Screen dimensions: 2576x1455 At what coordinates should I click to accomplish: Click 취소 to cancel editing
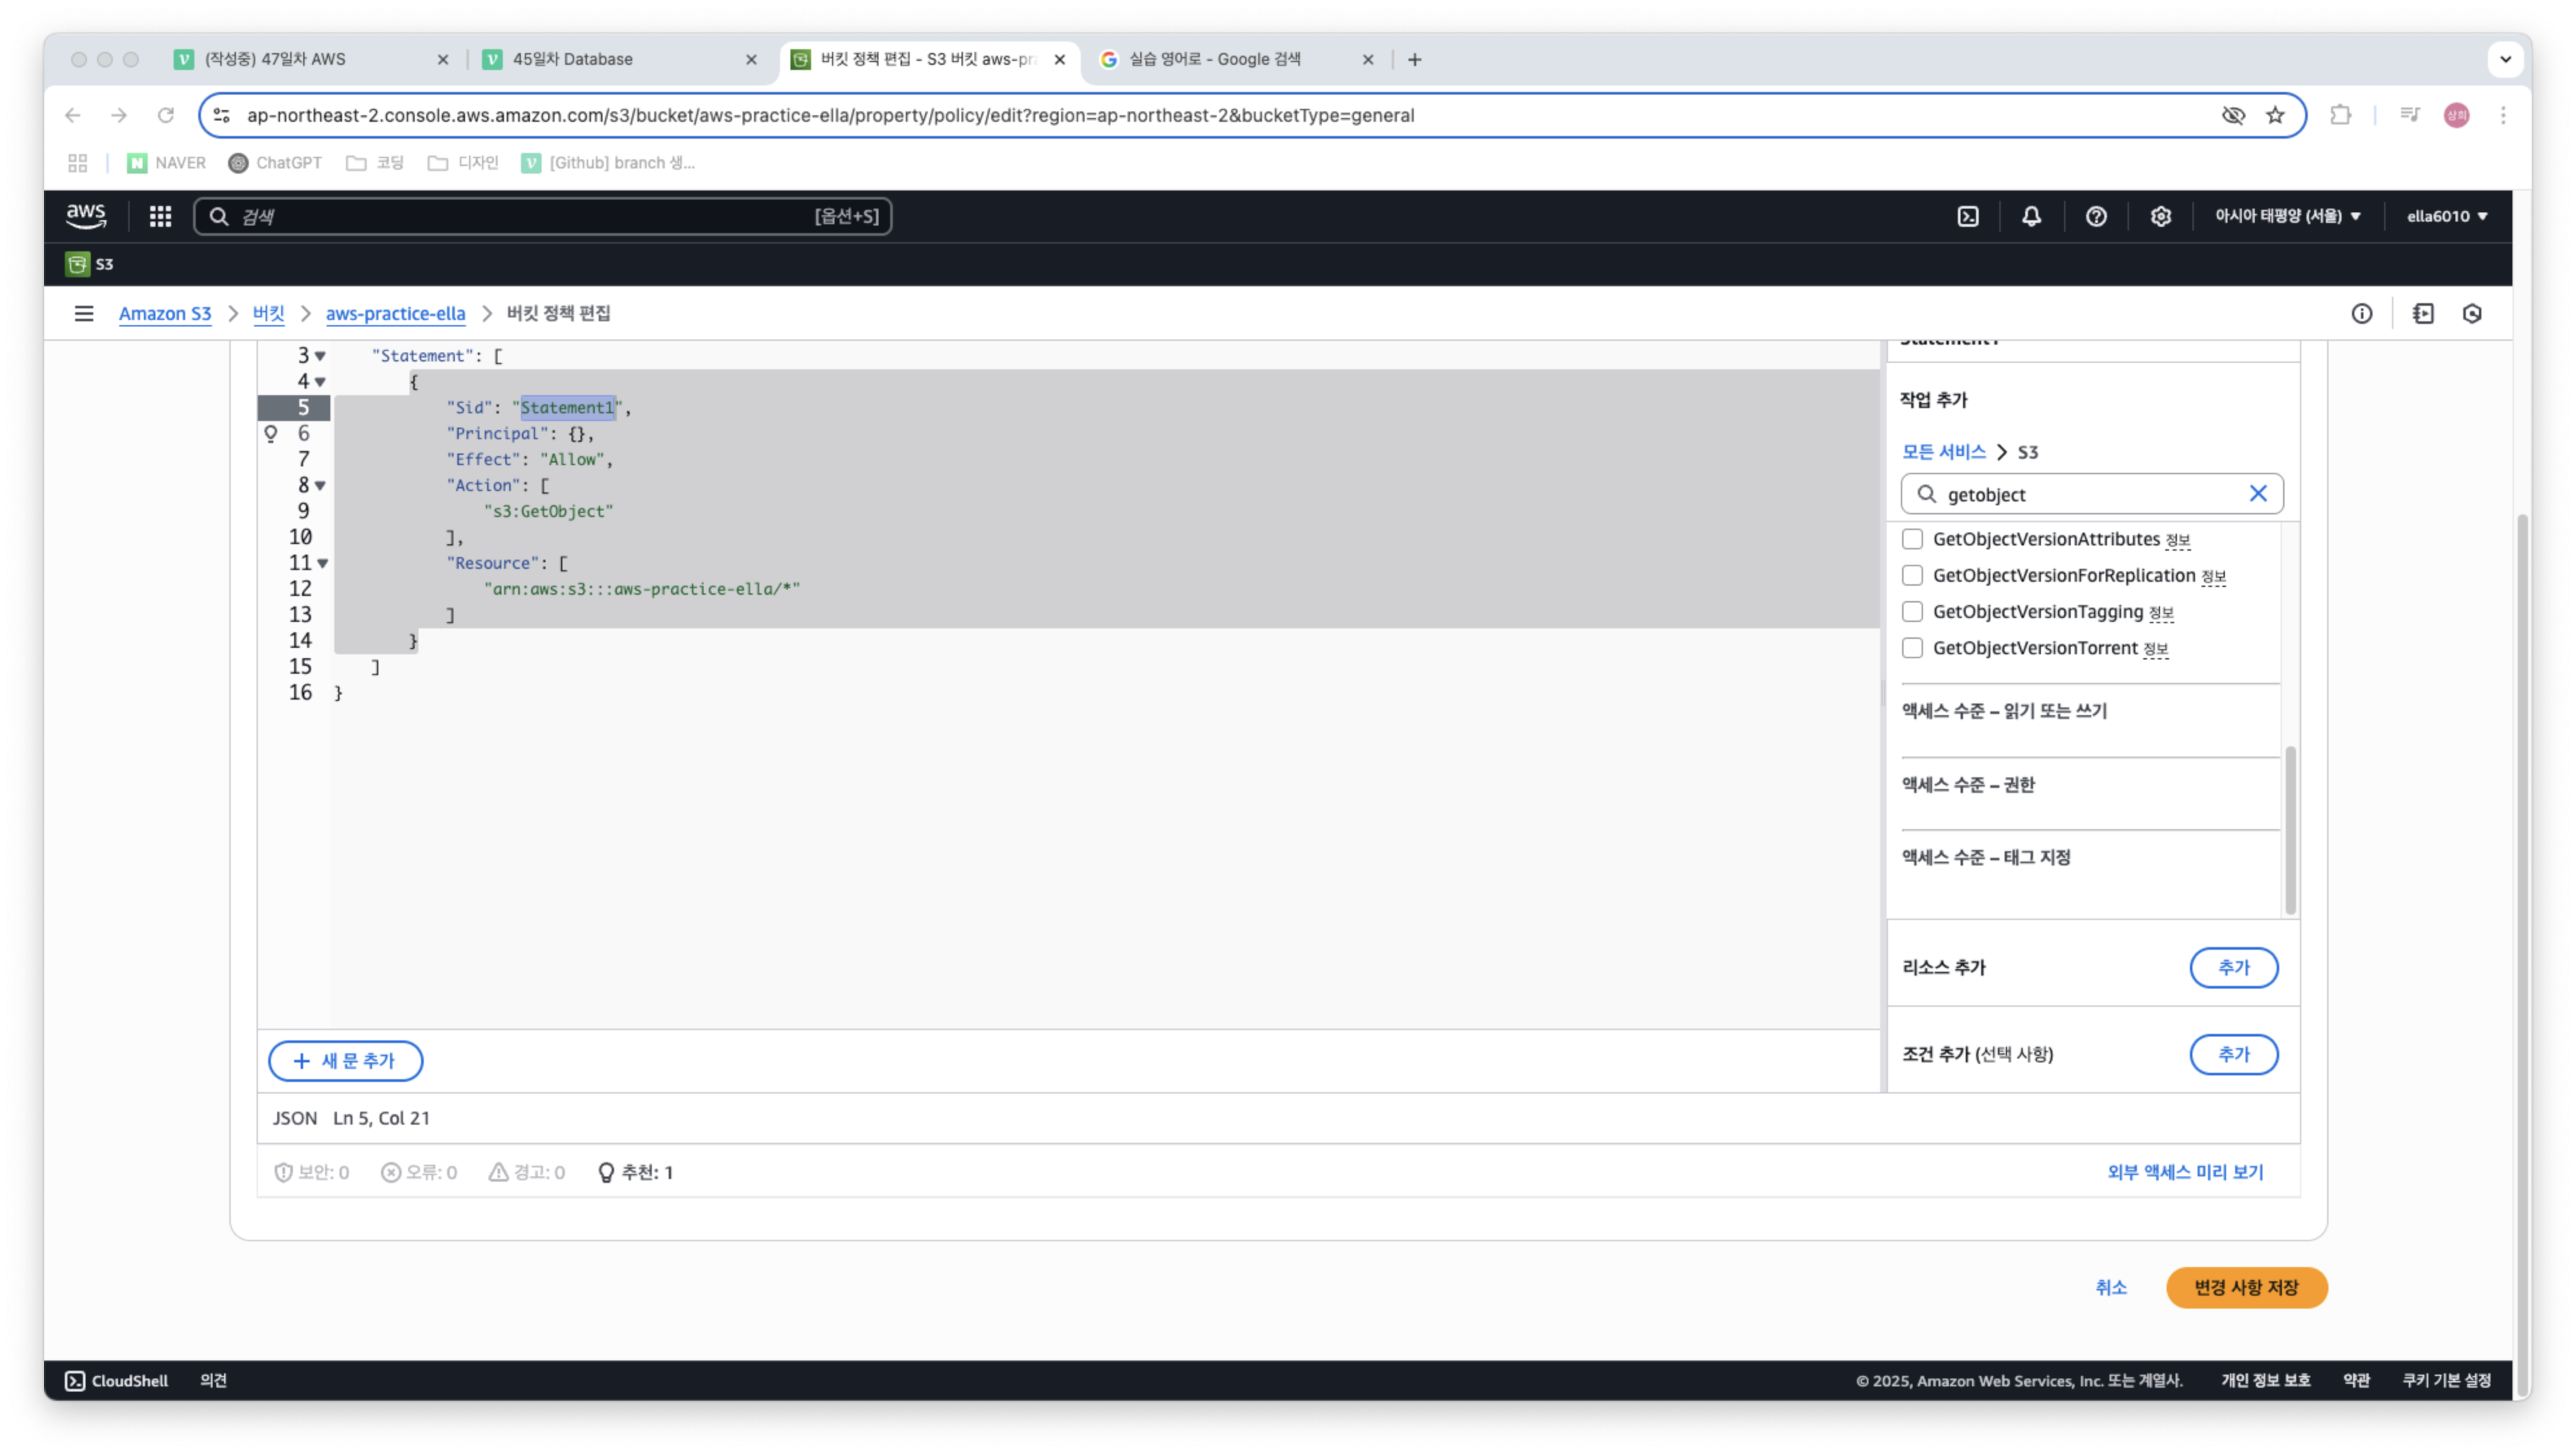[2110, 1287]
